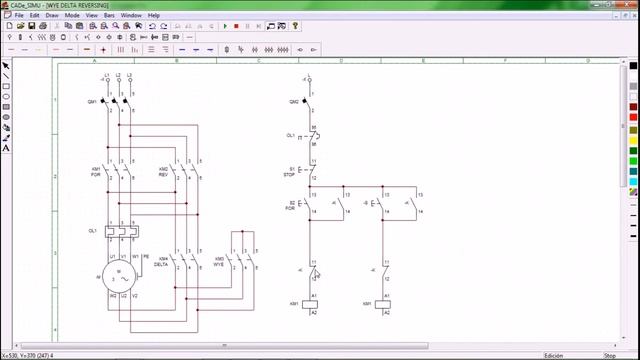Click the red cross wire-connection icon
The width and height of the screenshot is (640, 360).
point(103,50)
